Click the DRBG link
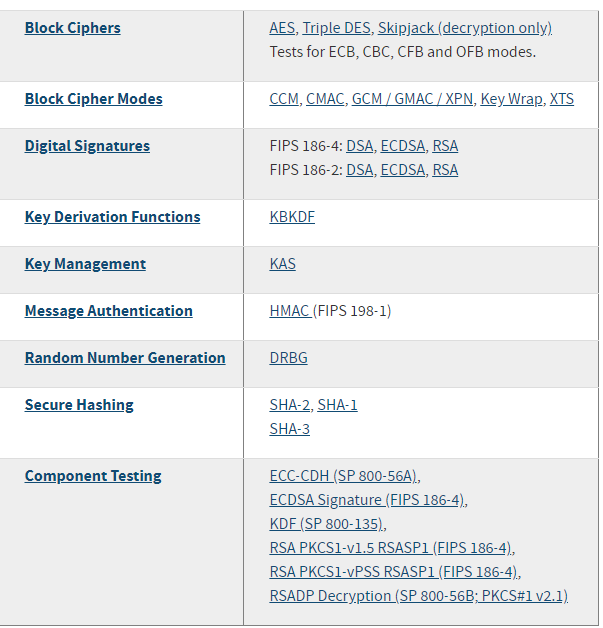 (x=289, y=358)
